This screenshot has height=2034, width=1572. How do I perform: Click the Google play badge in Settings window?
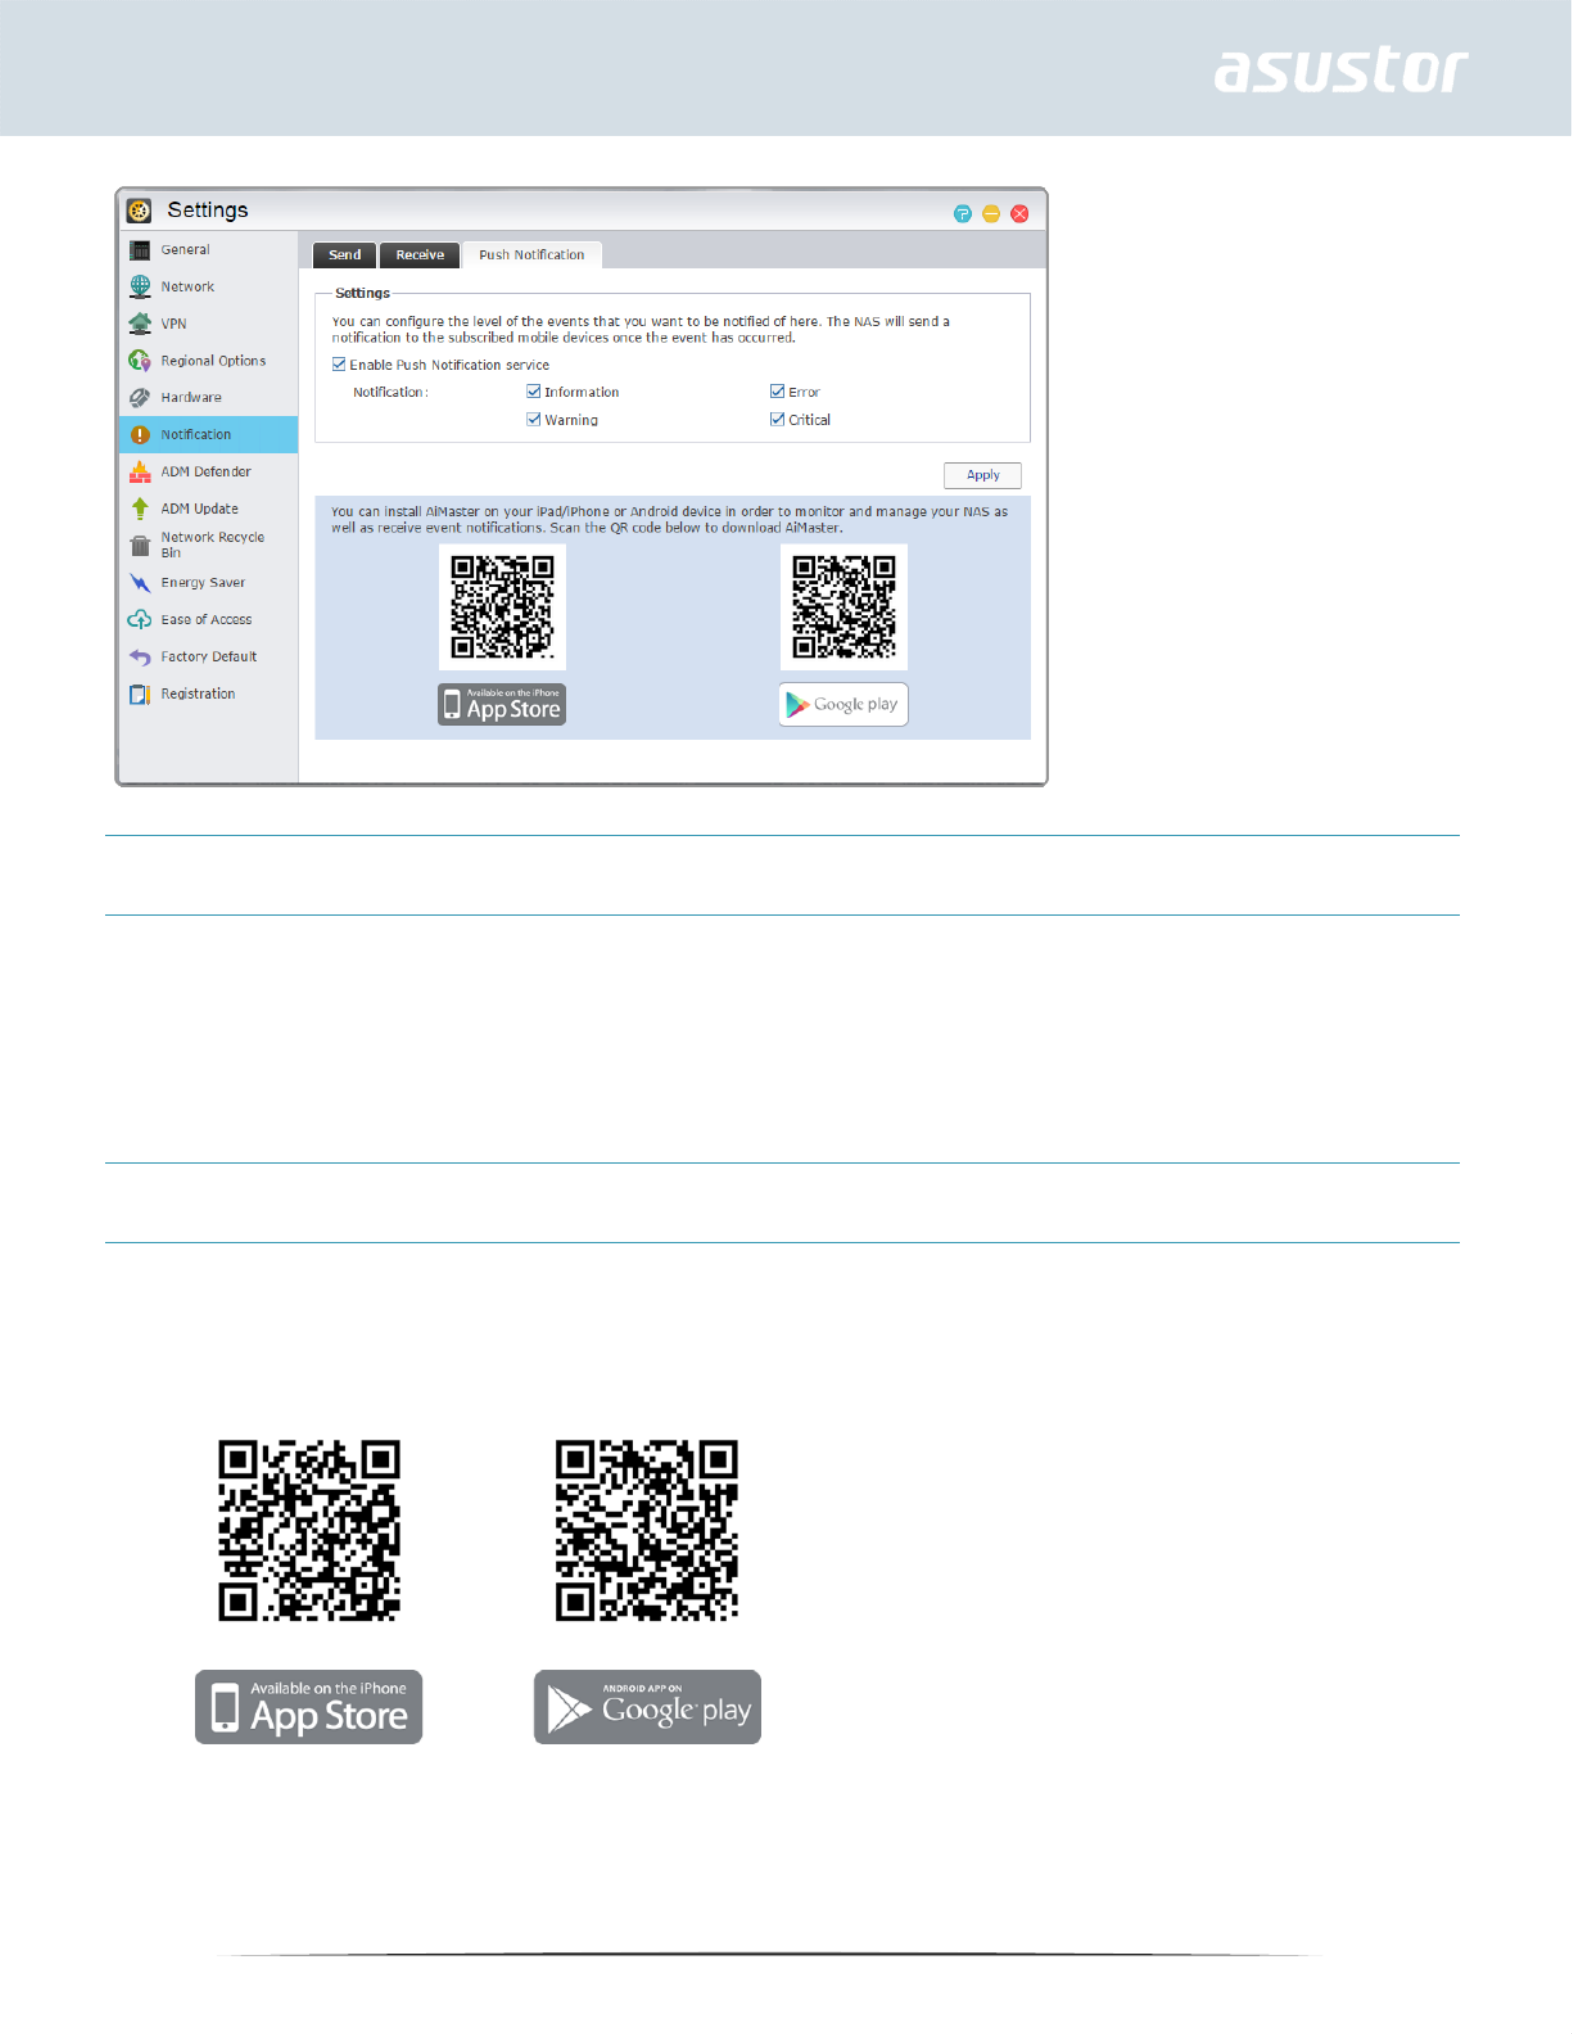click(x=843, y=705)
